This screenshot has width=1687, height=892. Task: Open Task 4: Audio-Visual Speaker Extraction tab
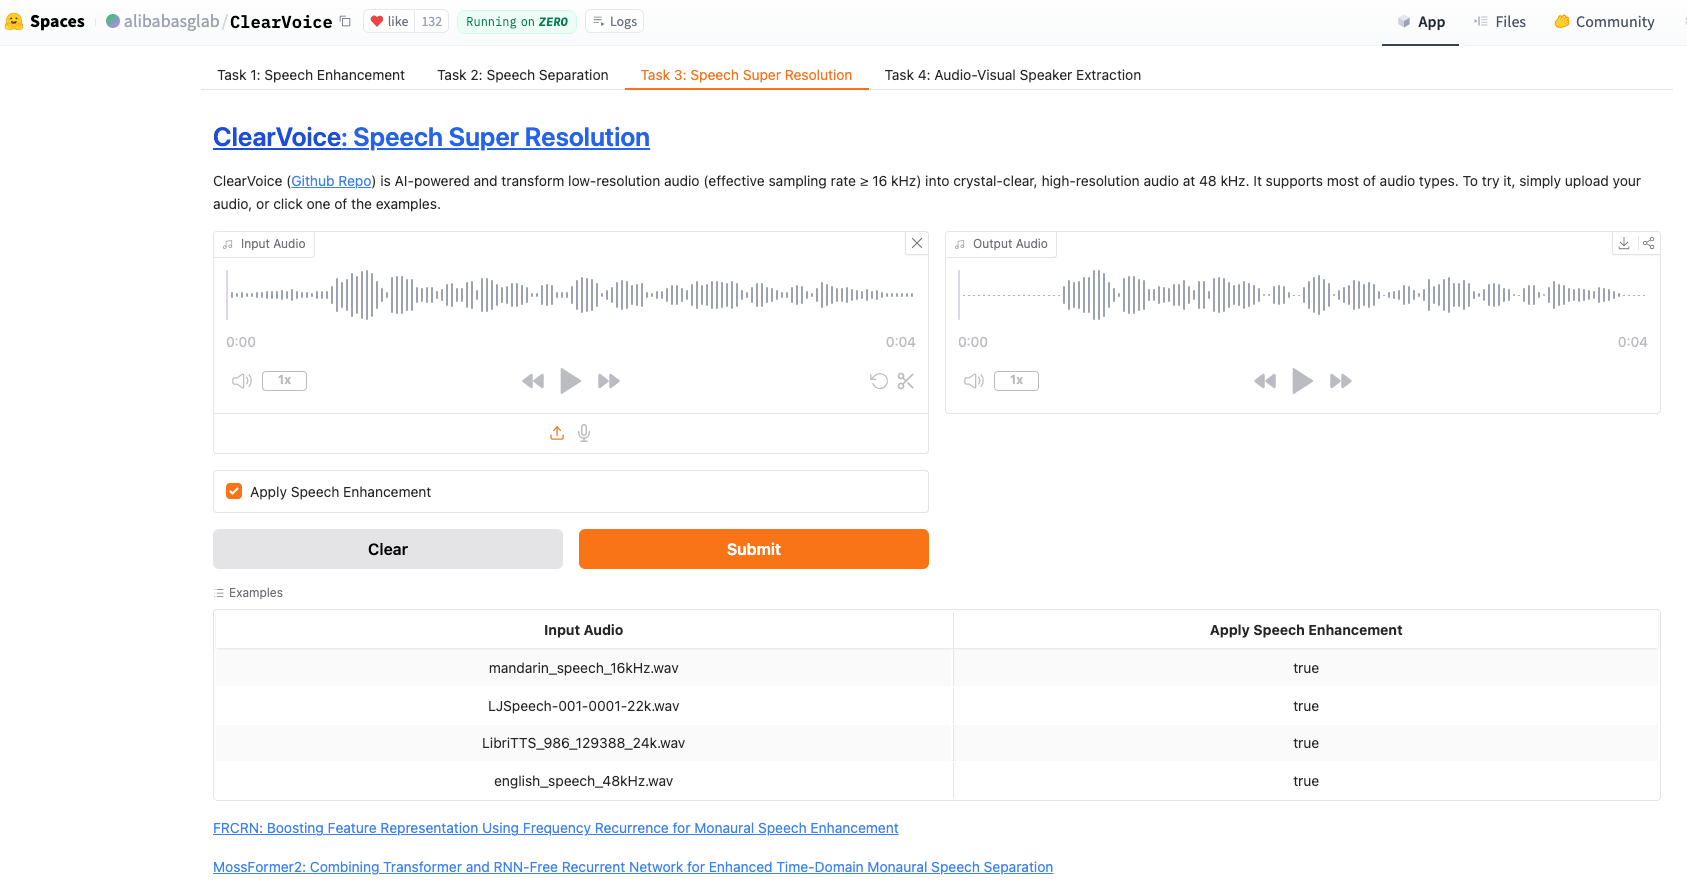[1012, 75]
